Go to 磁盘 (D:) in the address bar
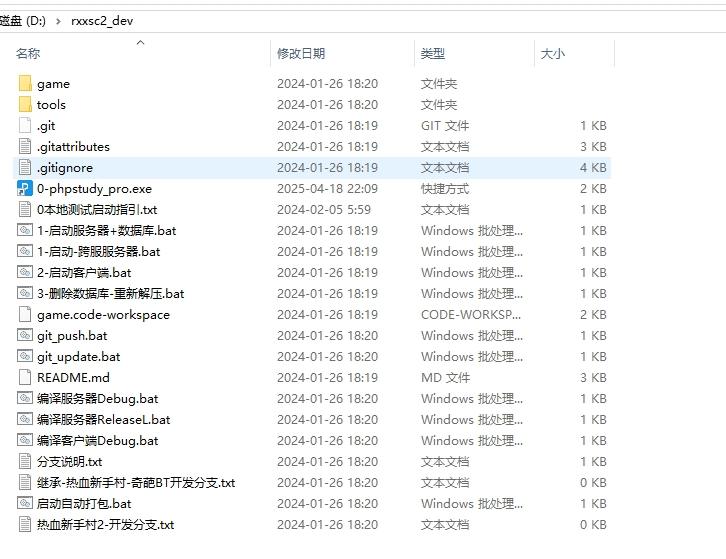The width and height of the screenshot is (726, 559). coord(23,21)
